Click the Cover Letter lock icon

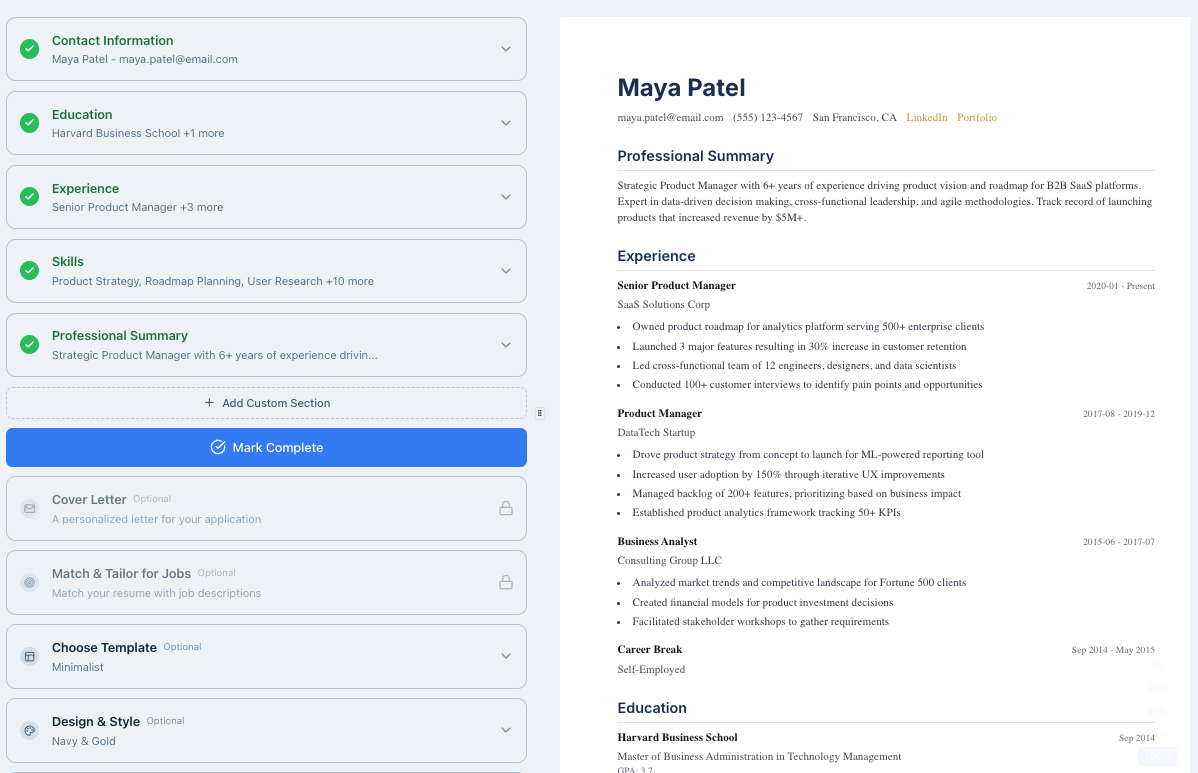pyautogui.click(x=506, y=508)
